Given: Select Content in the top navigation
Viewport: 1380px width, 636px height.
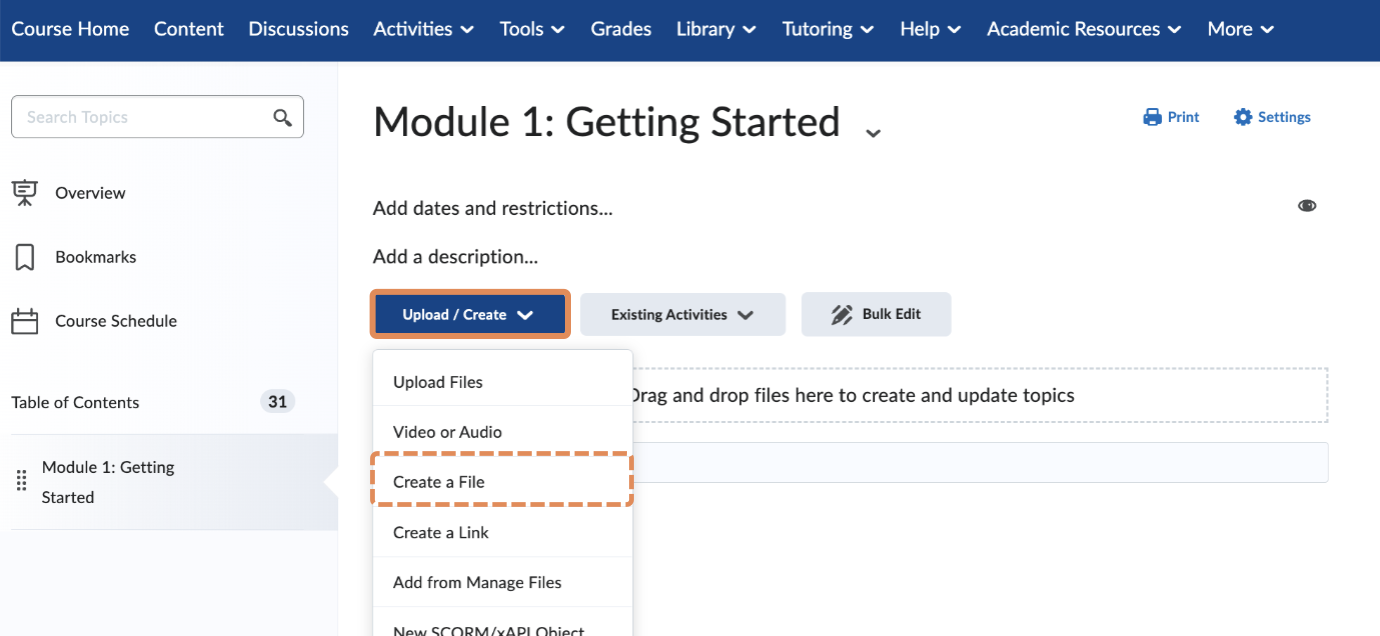Looking at the screenshot, I should point(188,29).
